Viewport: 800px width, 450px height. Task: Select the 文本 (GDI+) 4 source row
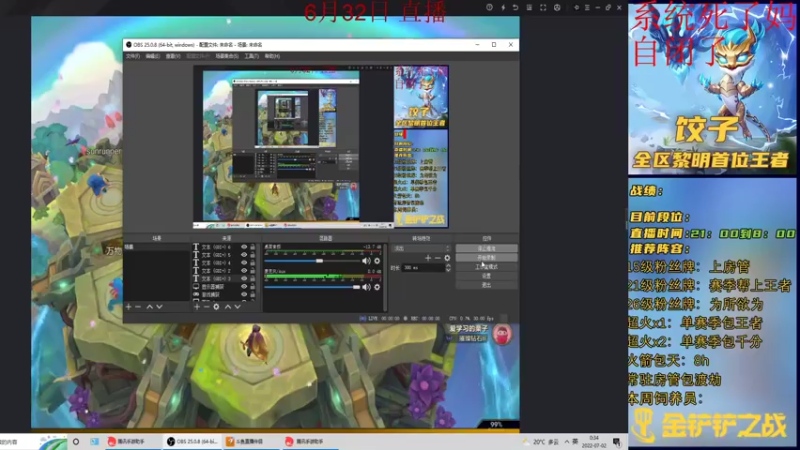coord(224,263)
